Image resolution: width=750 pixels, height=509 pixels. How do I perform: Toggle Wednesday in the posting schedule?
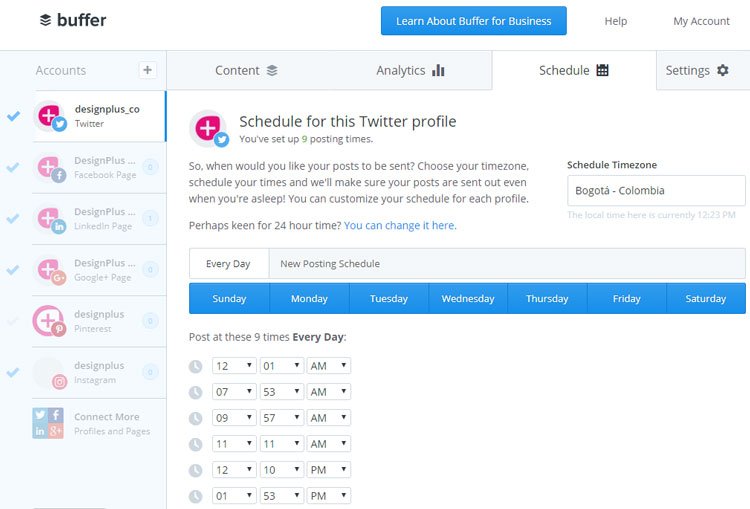point(468,299)
